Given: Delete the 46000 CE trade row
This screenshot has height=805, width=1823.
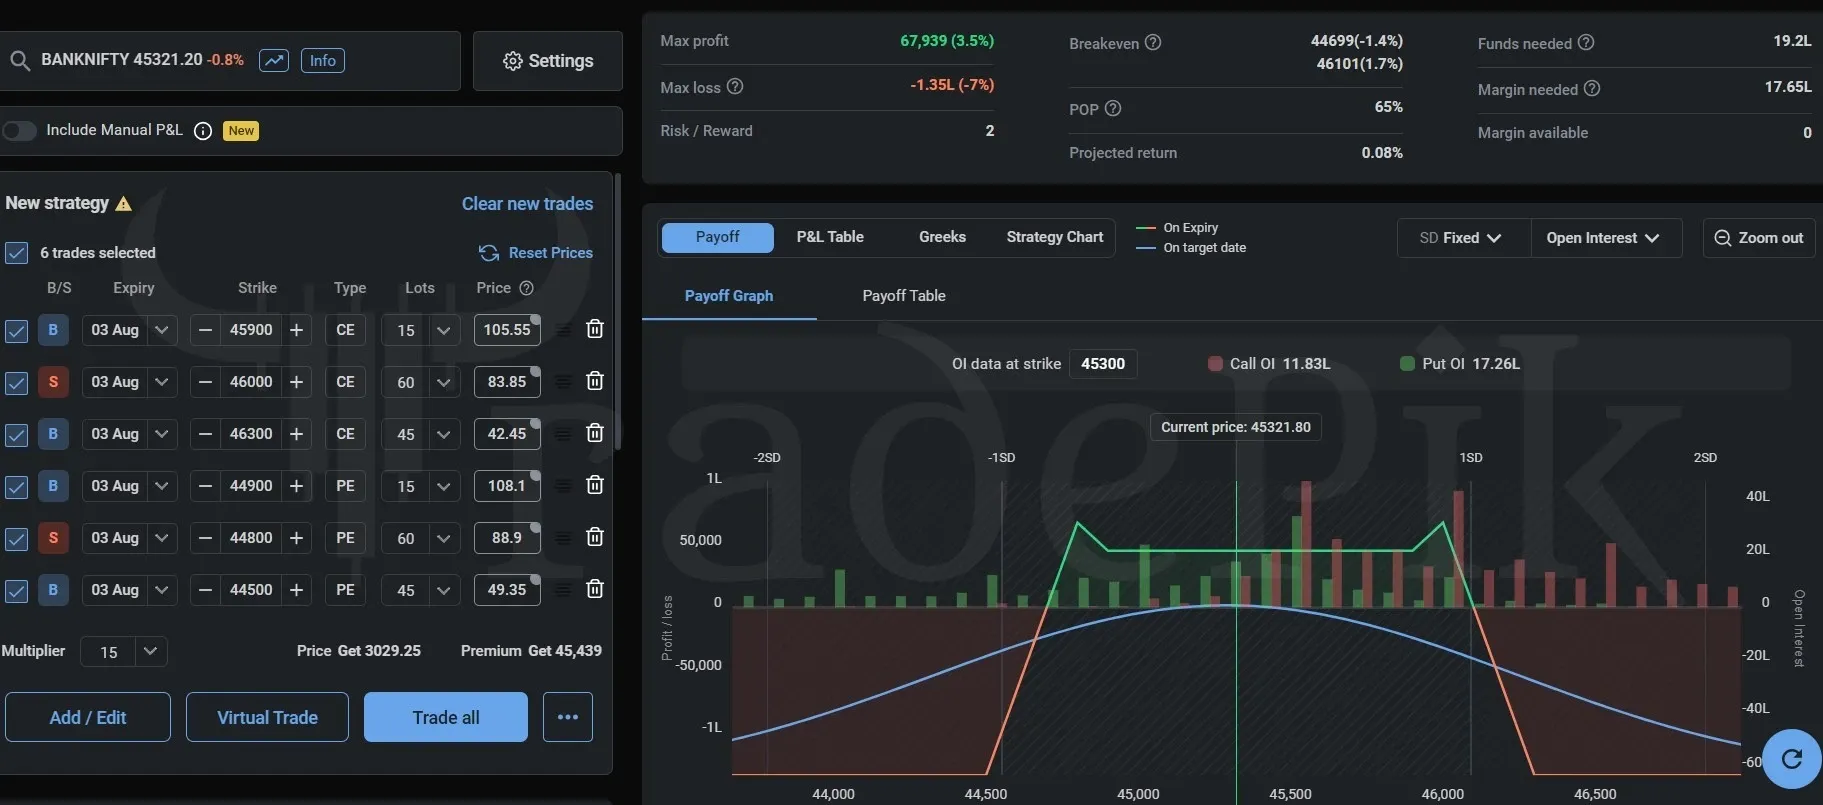Looking at the screenshot, I should (595, 381).
